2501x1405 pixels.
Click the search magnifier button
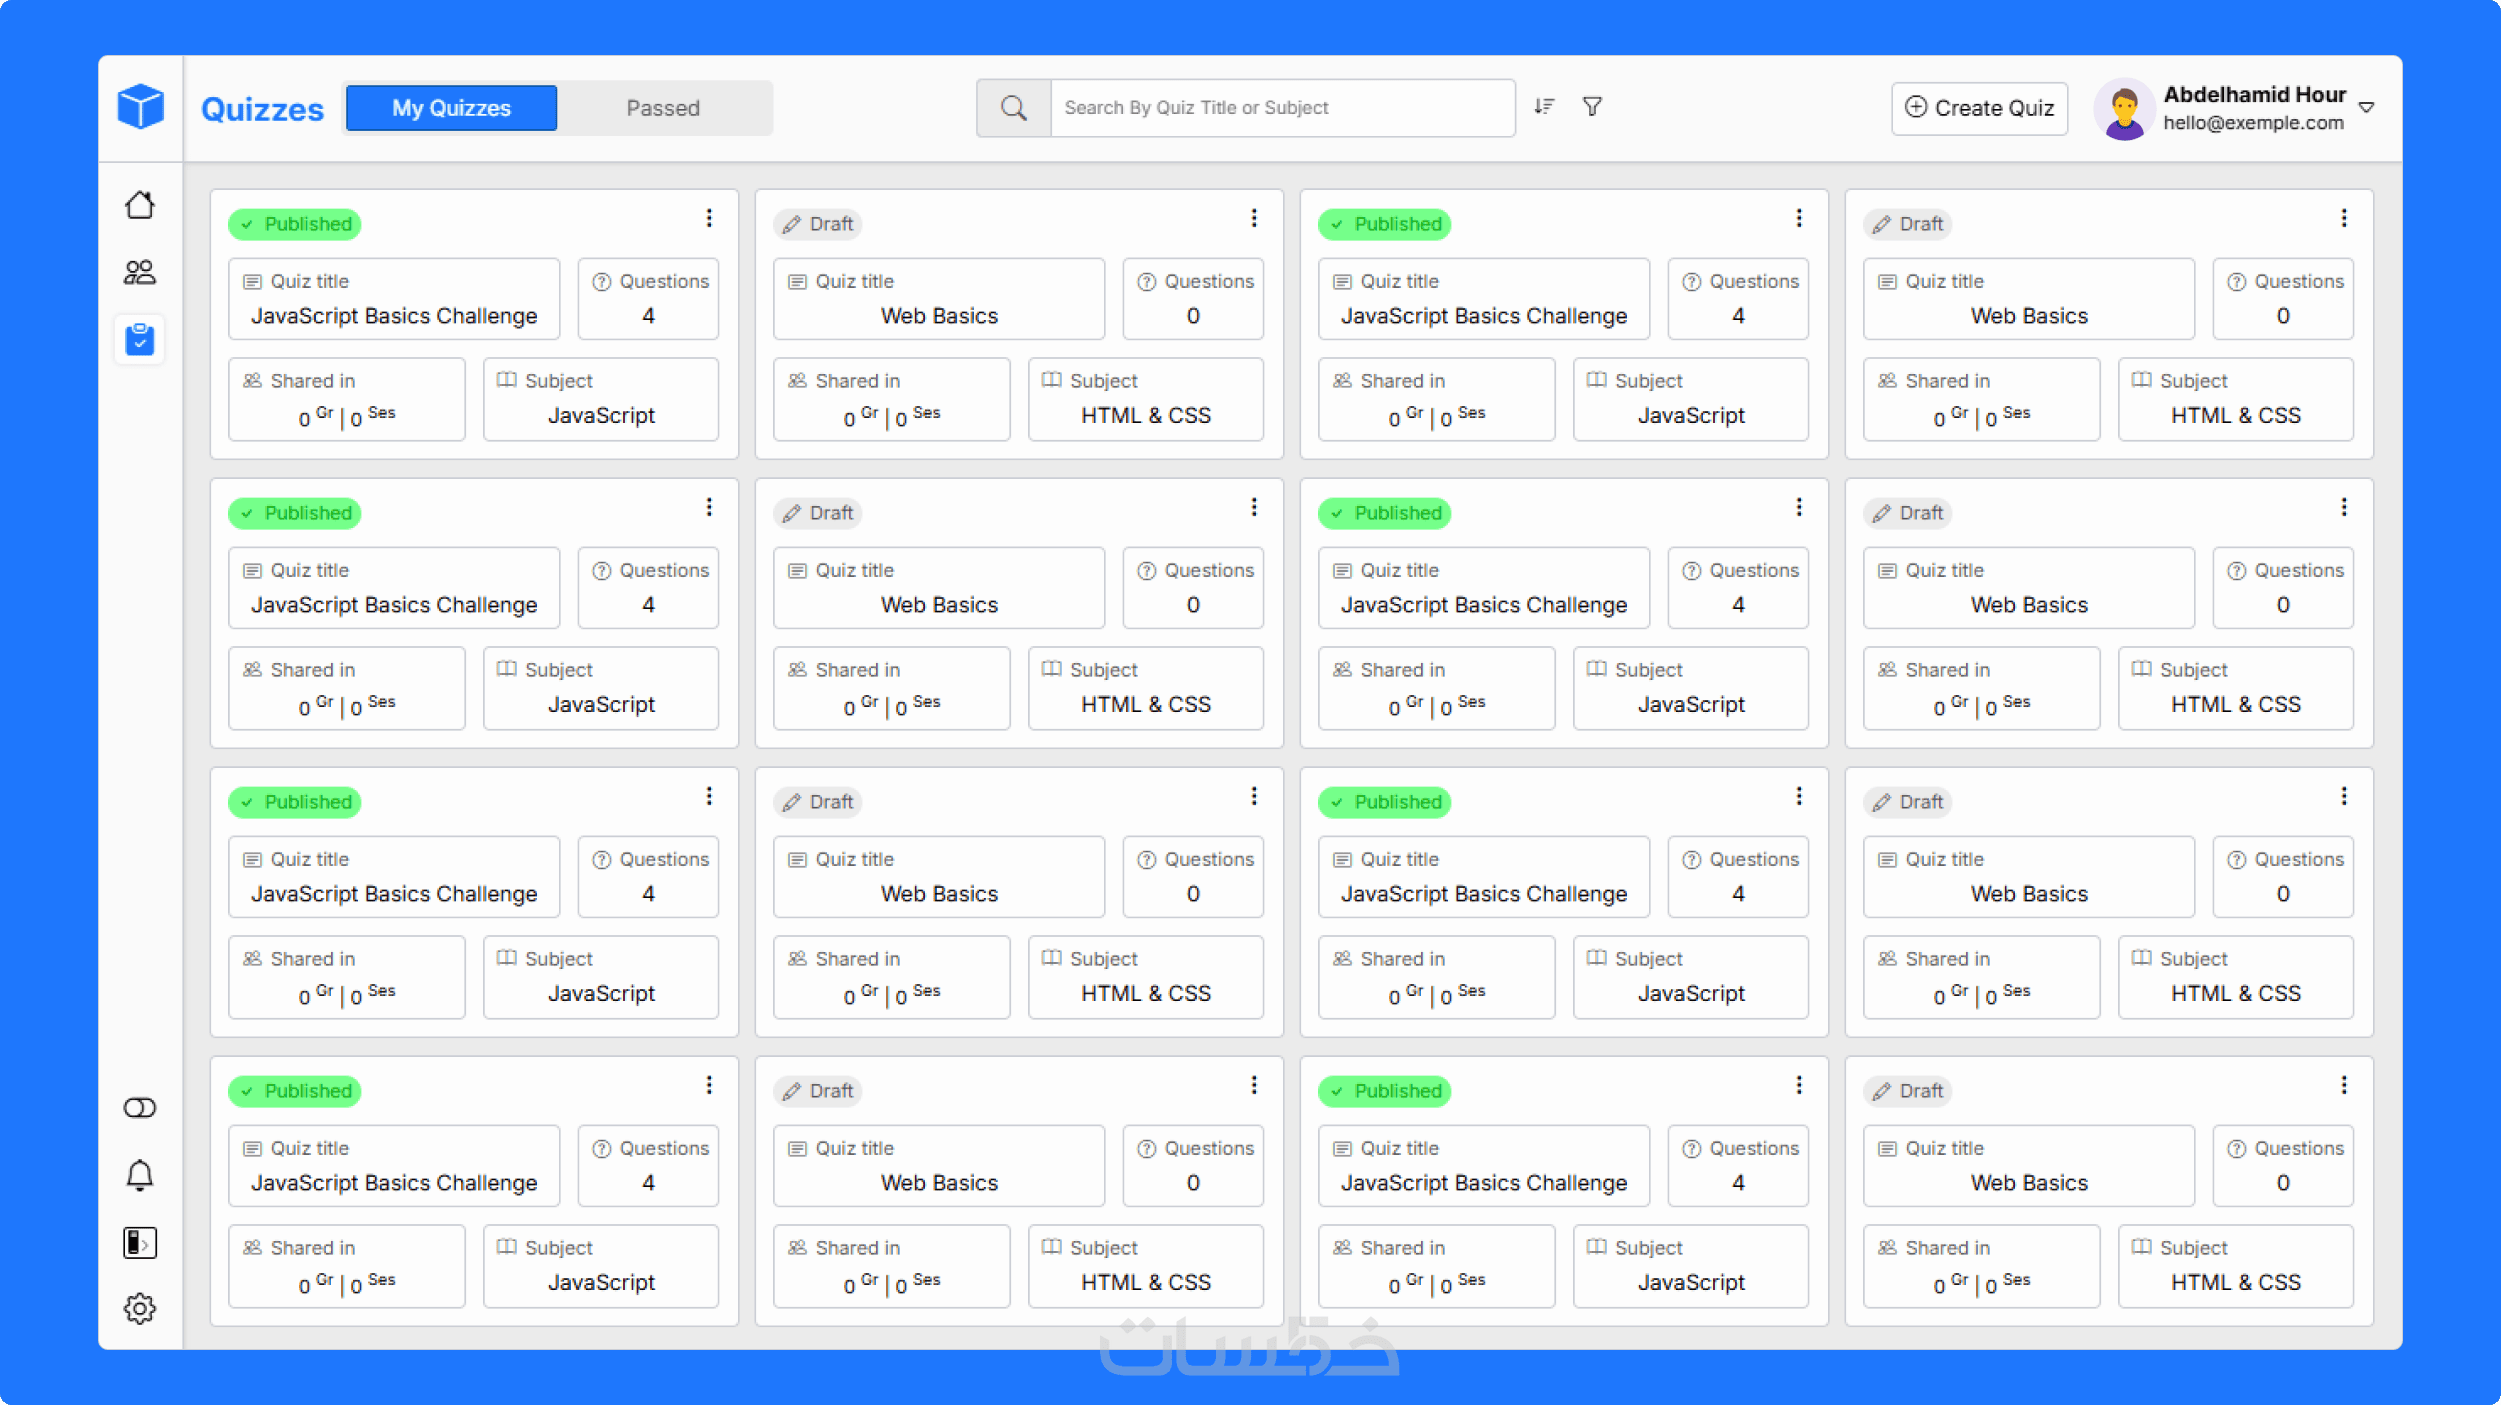(x=1013, y=108)
